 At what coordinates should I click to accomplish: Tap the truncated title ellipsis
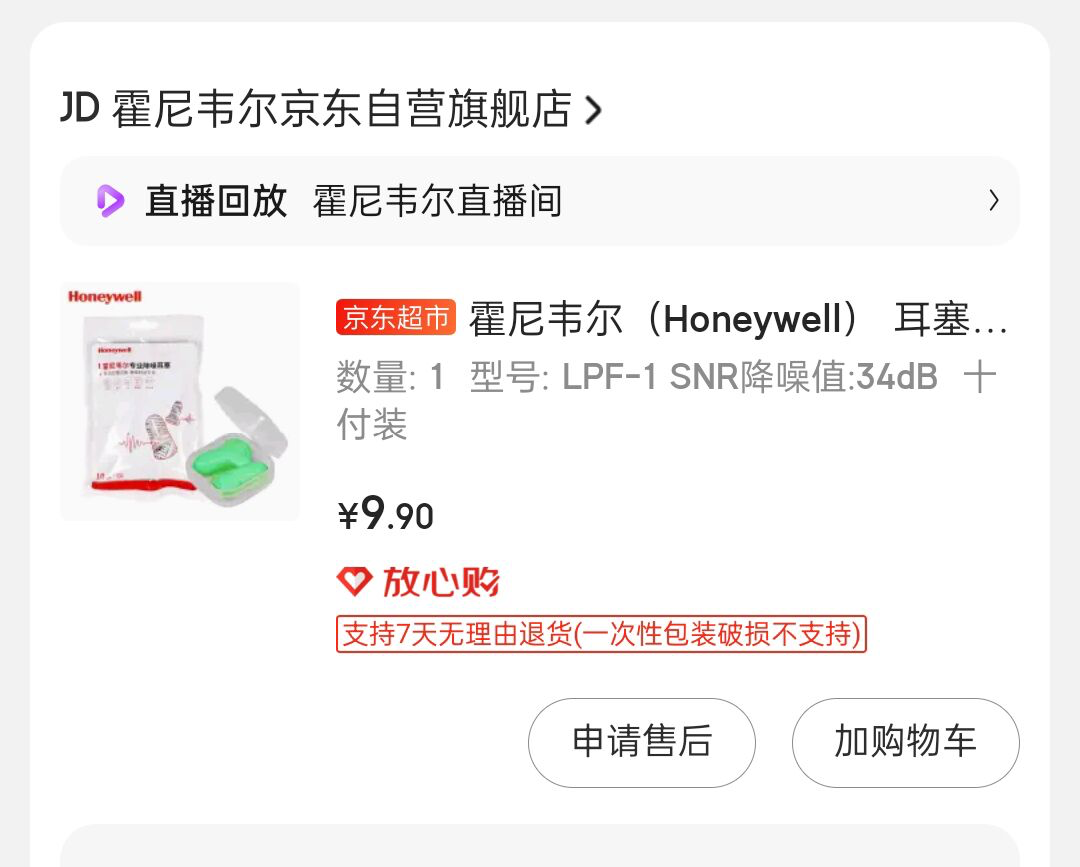coord(988,329)
